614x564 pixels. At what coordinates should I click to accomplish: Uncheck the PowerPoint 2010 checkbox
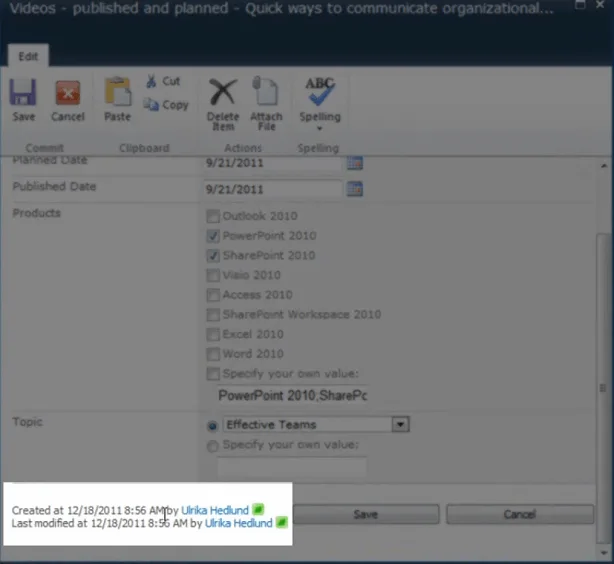[212, 236]
